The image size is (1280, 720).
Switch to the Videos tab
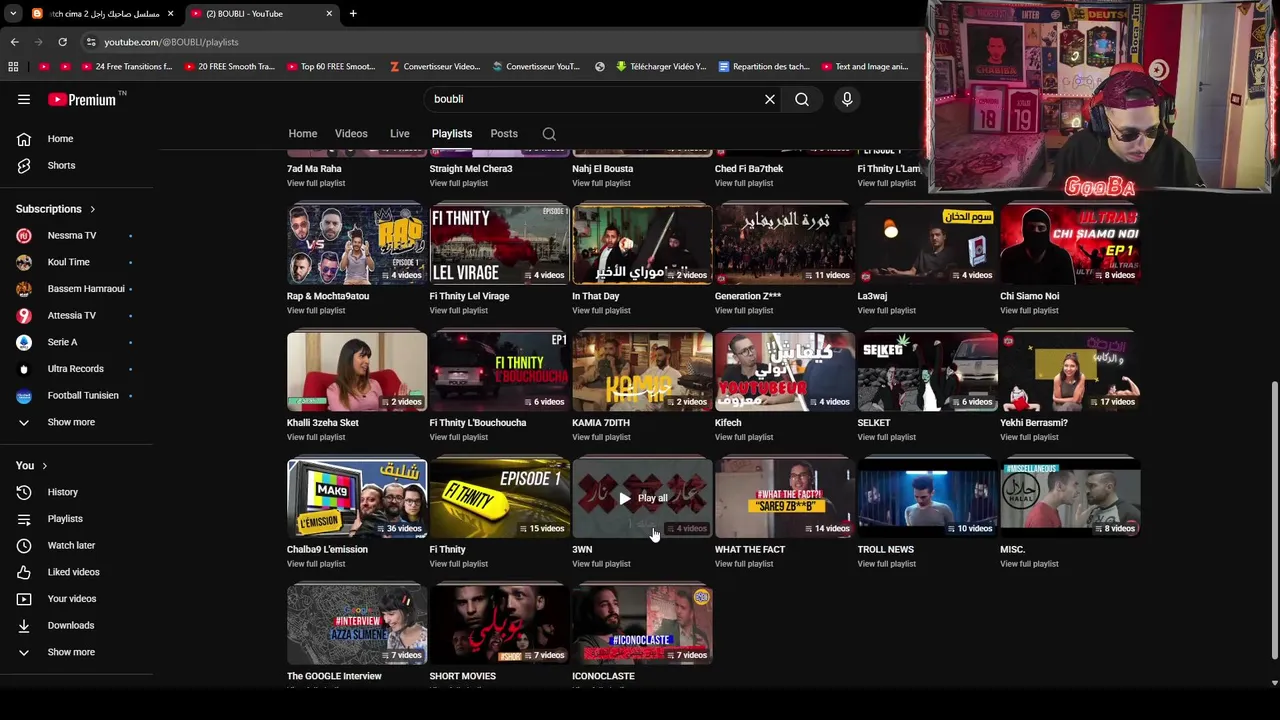click(x=351, y=134)
